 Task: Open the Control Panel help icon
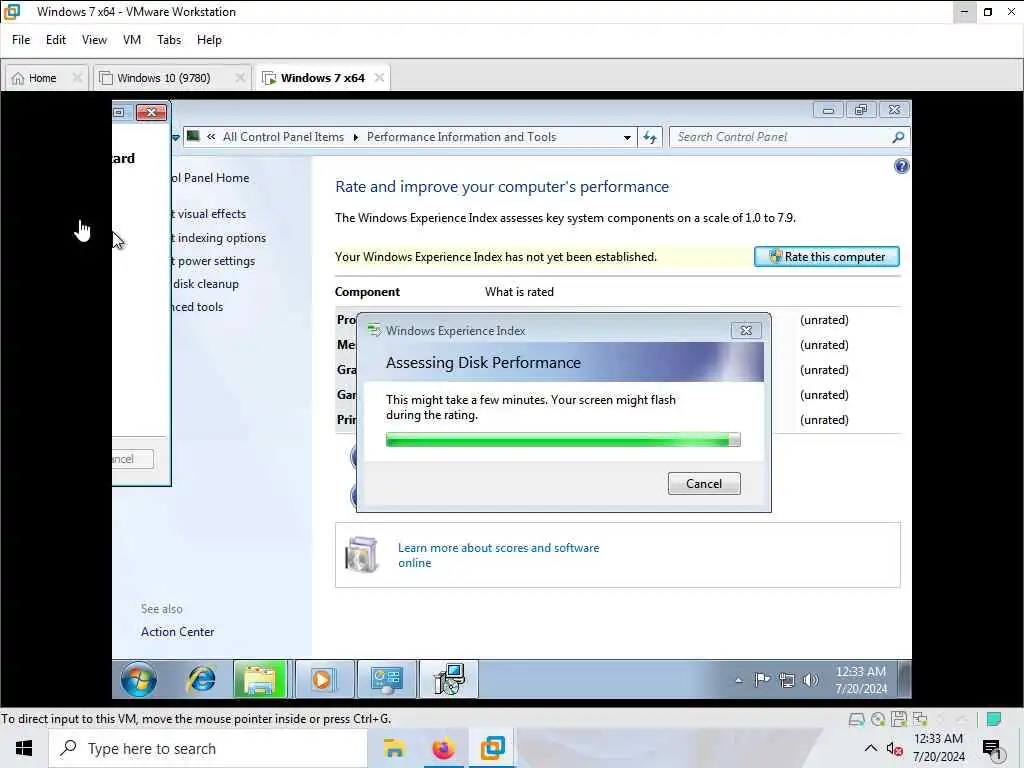[901, 166]
